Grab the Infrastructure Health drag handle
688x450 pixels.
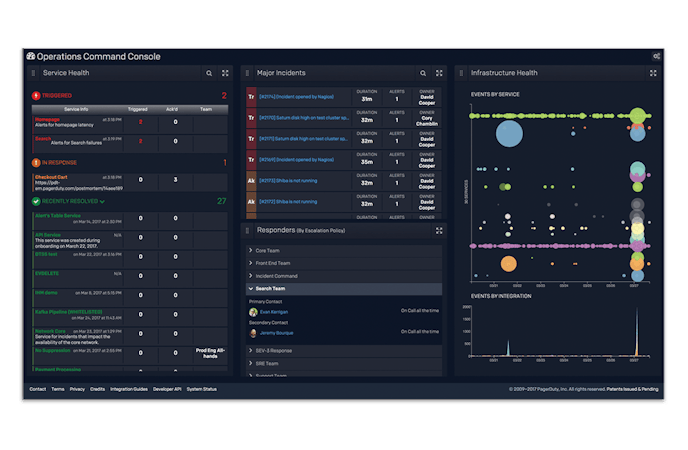point(461,73)
